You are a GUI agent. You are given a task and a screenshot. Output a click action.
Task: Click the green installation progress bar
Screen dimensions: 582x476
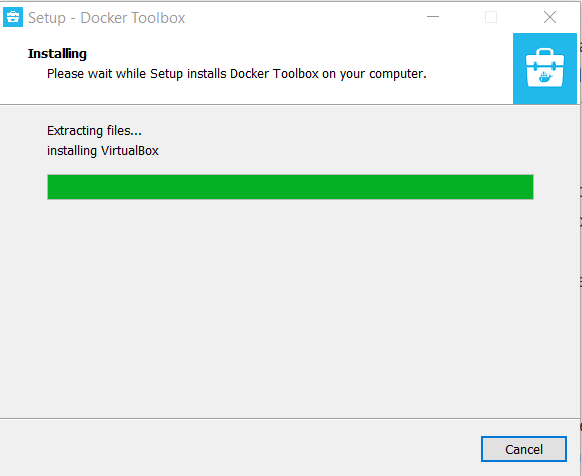(x=290, y=187)
